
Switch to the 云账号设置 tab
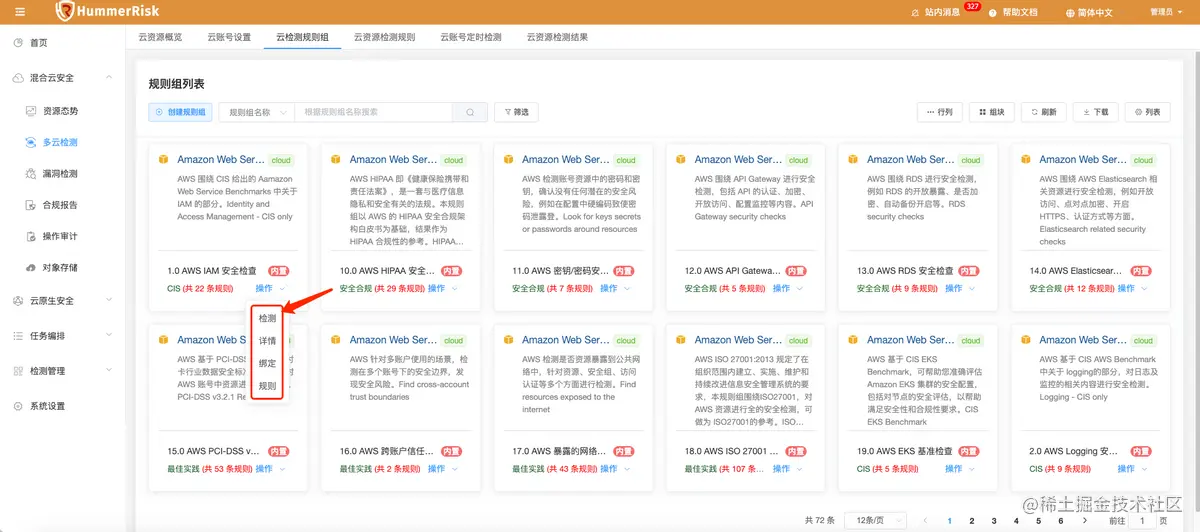[229, 37]
